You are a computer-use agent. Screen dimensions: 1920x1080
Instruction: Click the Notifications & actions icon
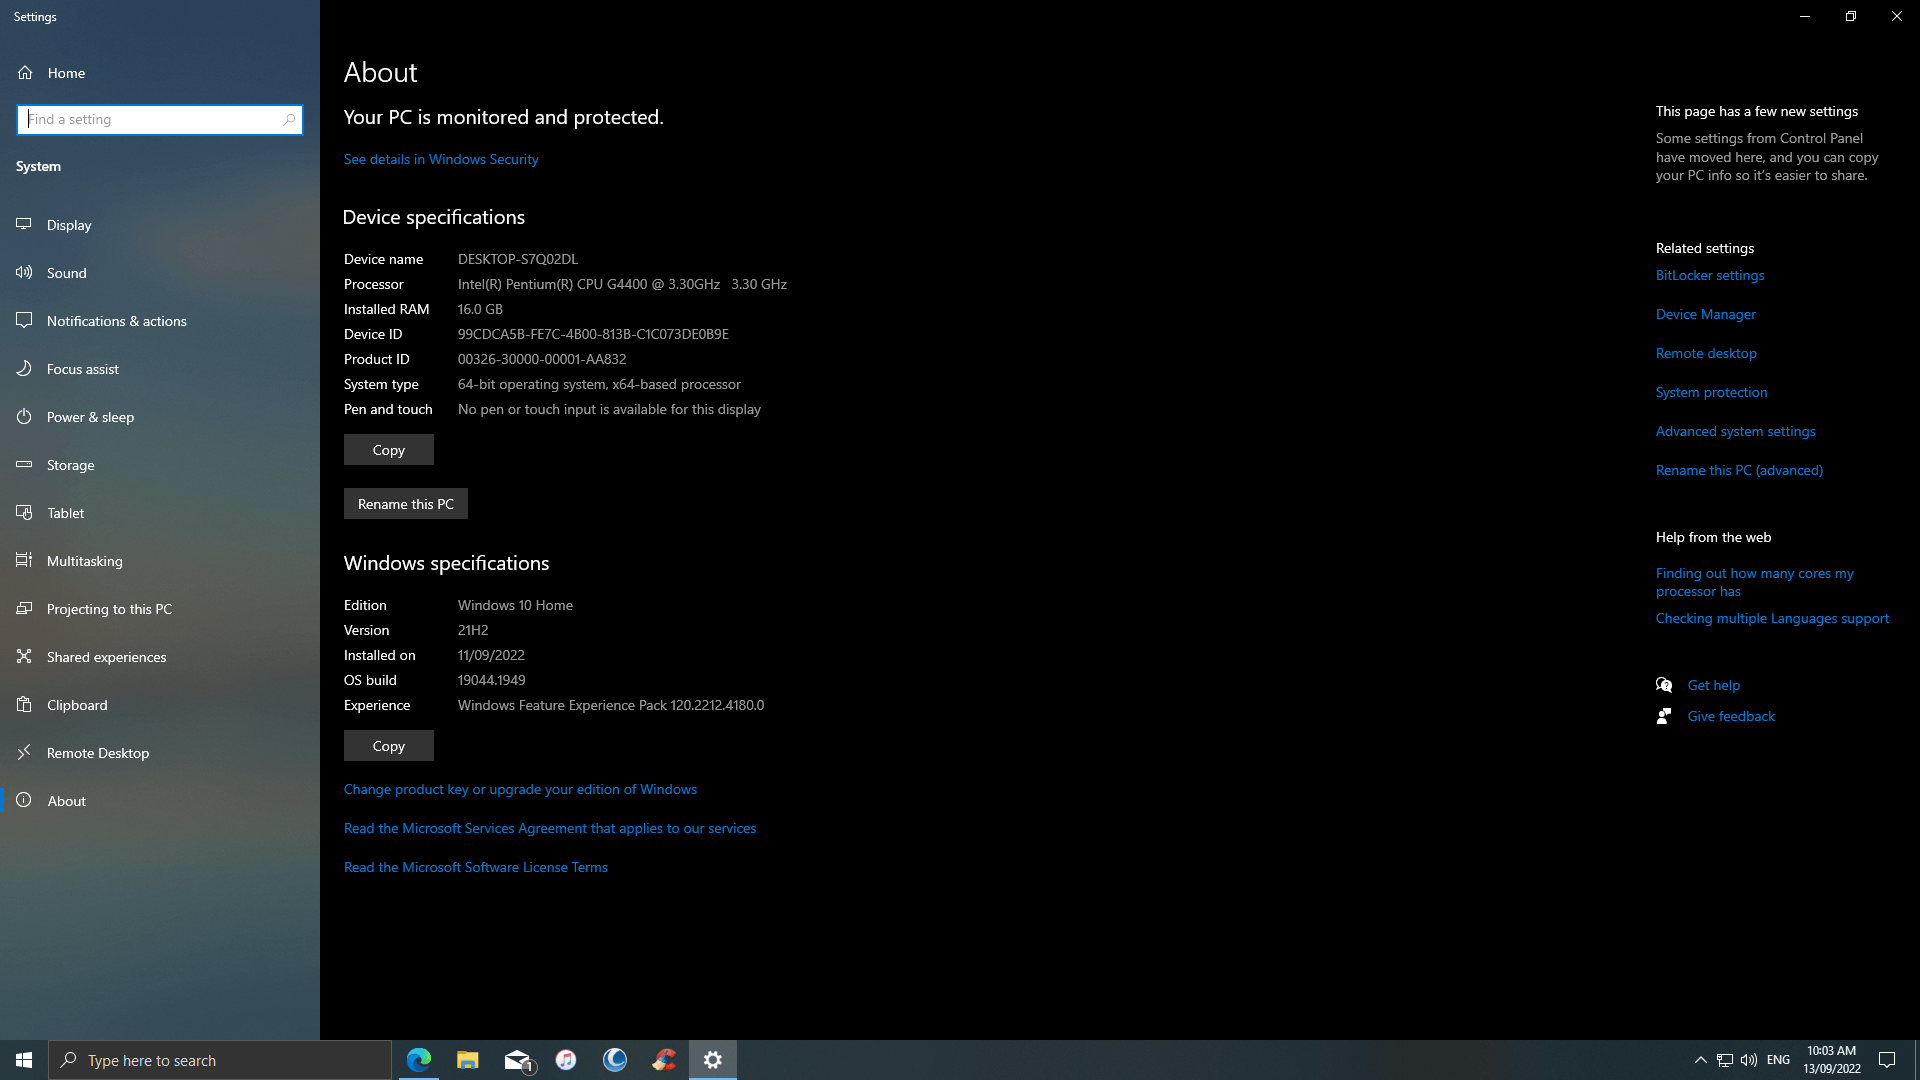pyautogui.click(x=24, y=320)
